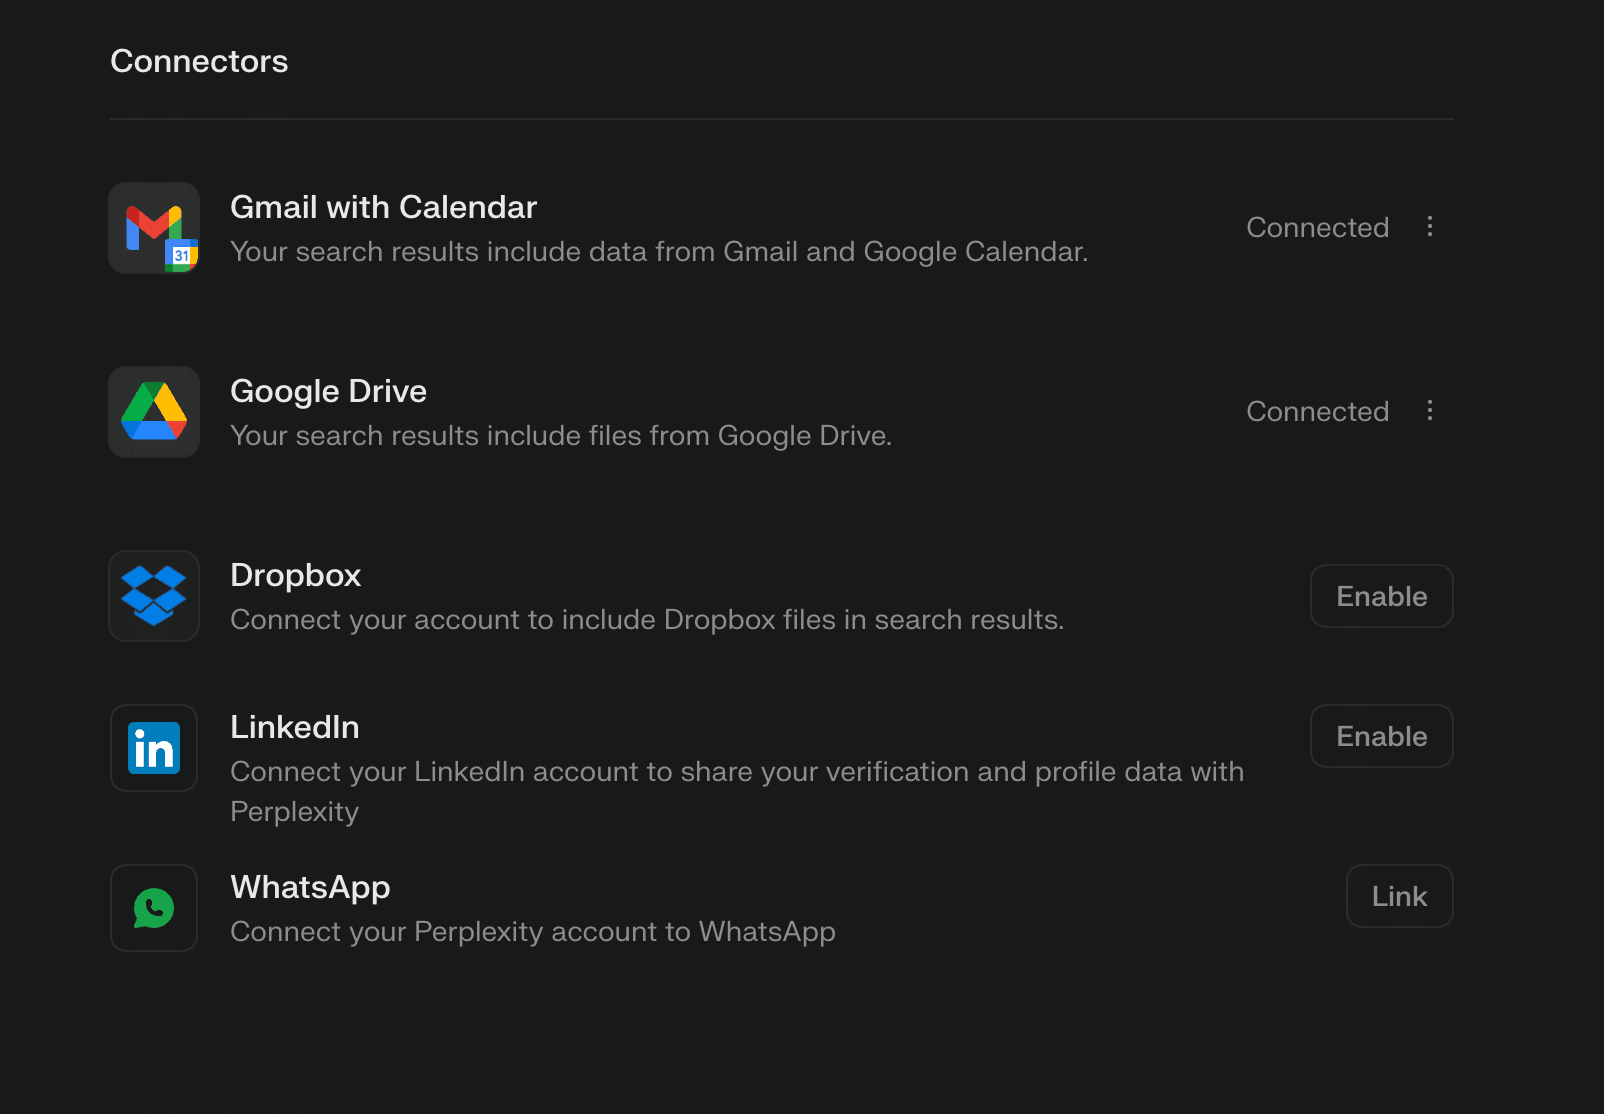
Task: Click the LinkedIn verification description text
Action: click(x=737, y=772)
